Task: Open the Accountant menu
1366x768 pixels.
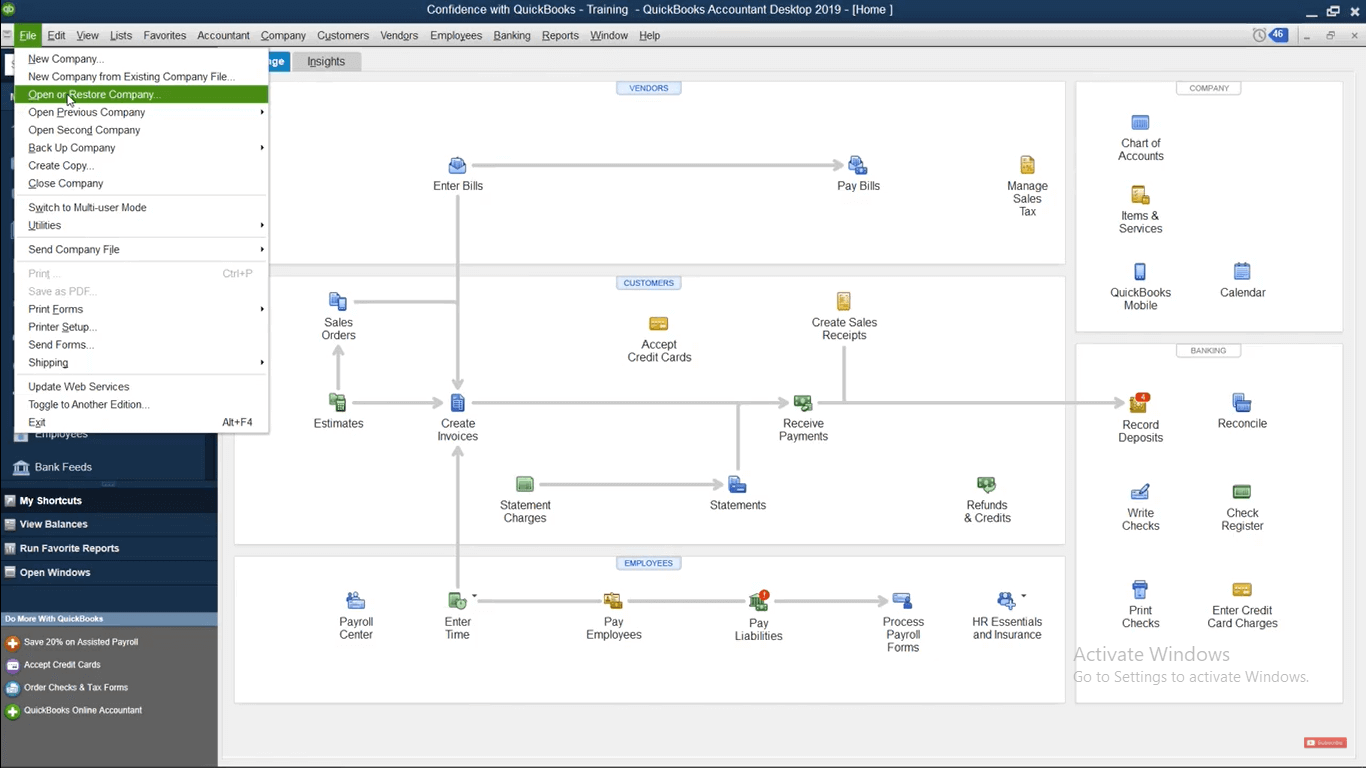Action: point(223,35)
